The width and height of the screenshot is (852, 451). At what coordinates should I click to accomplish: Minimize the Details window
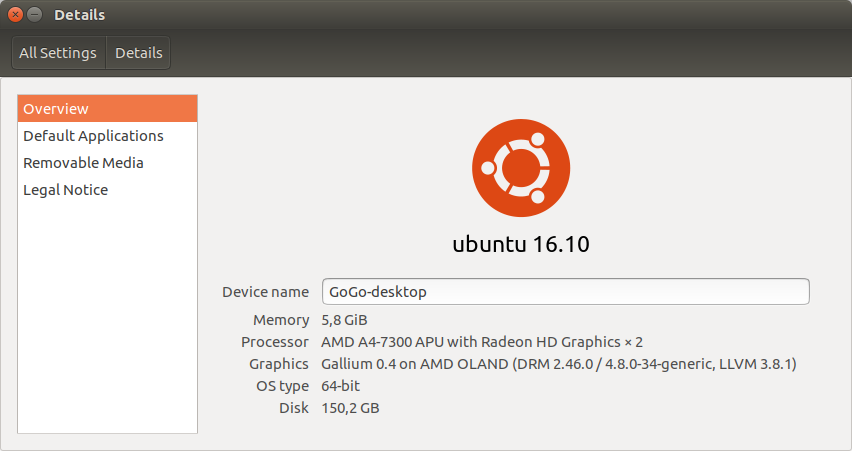pyautogui.click(x=35, y=15)
